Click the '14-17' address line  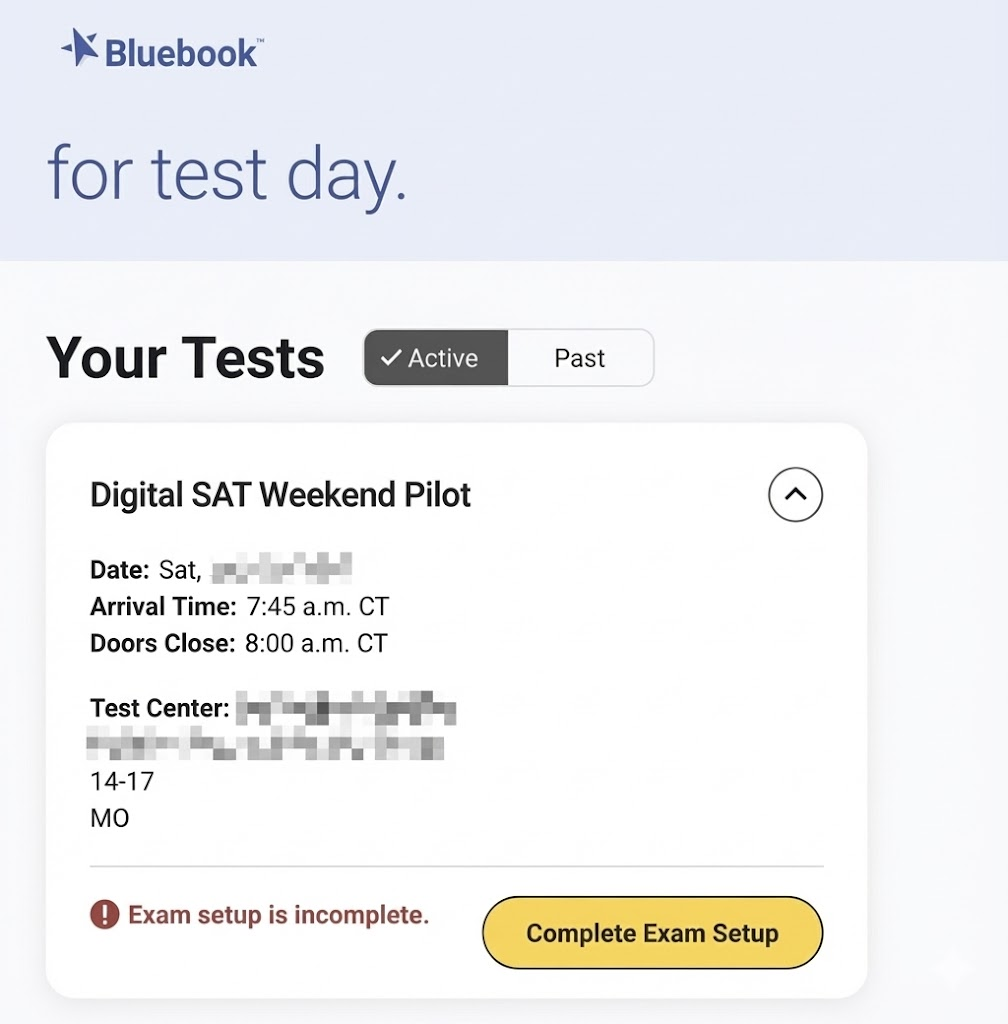[122, 781]
